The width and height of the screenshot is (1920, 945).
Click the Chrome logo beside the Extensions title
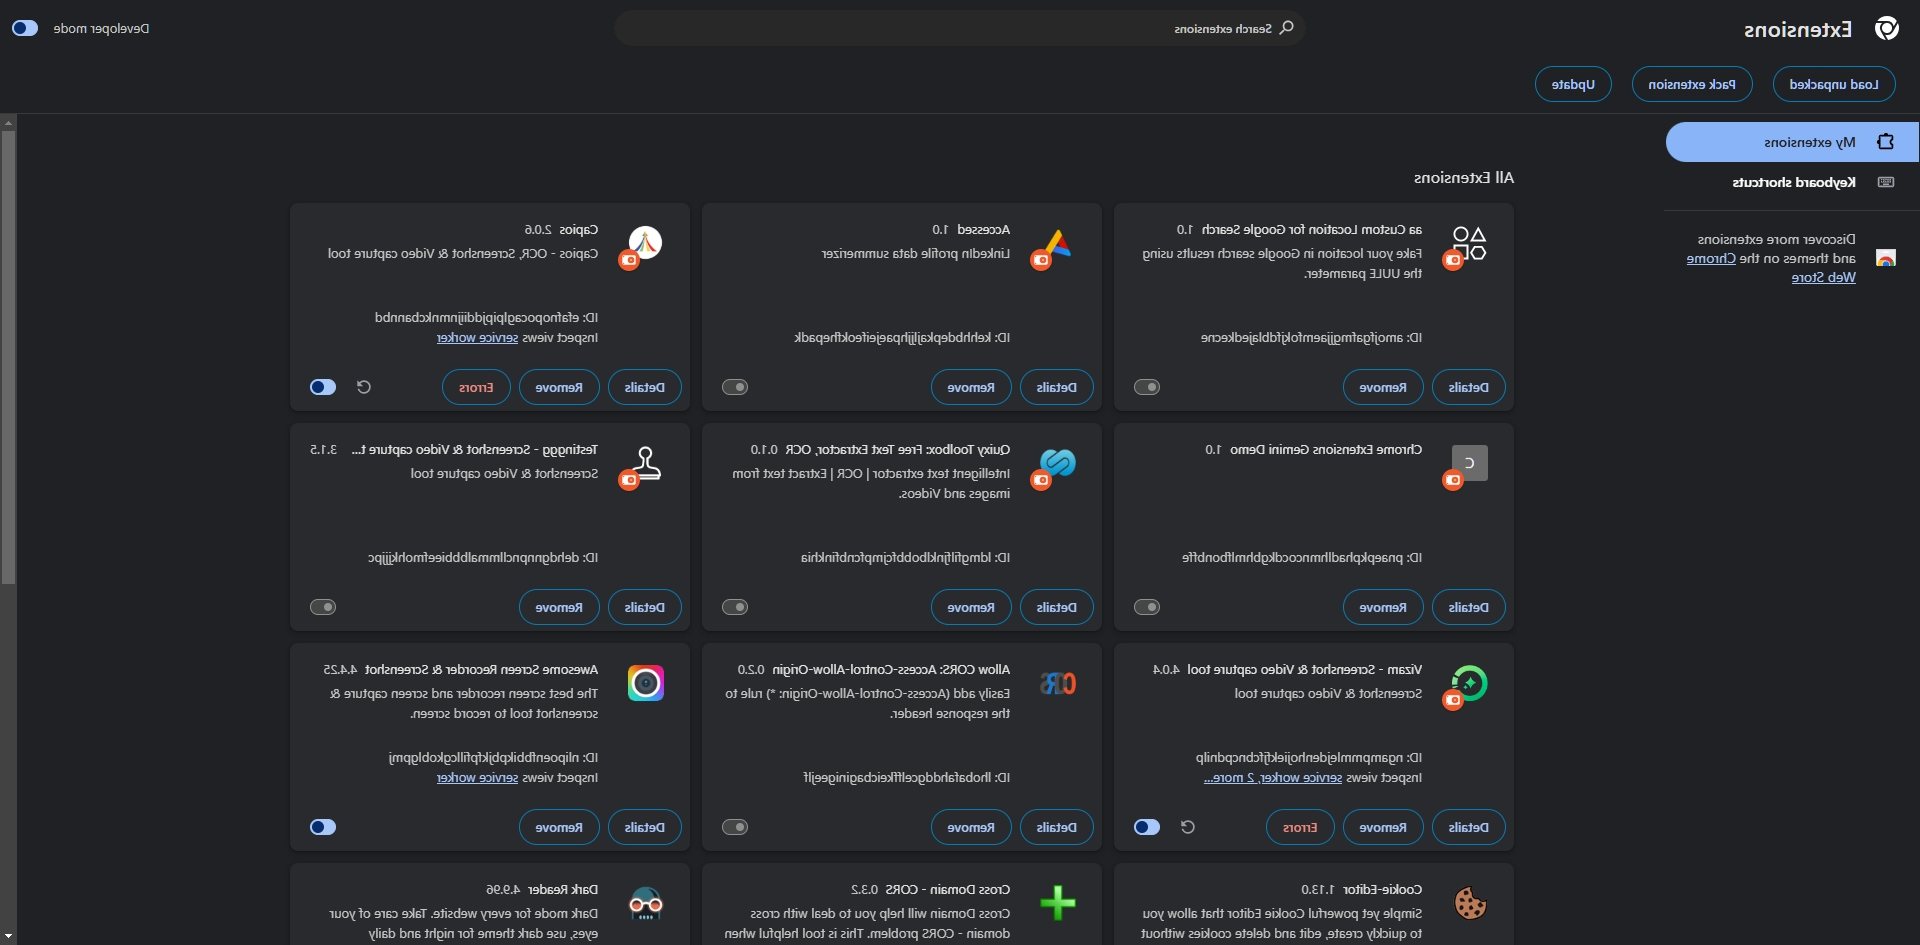point(1887,29)
